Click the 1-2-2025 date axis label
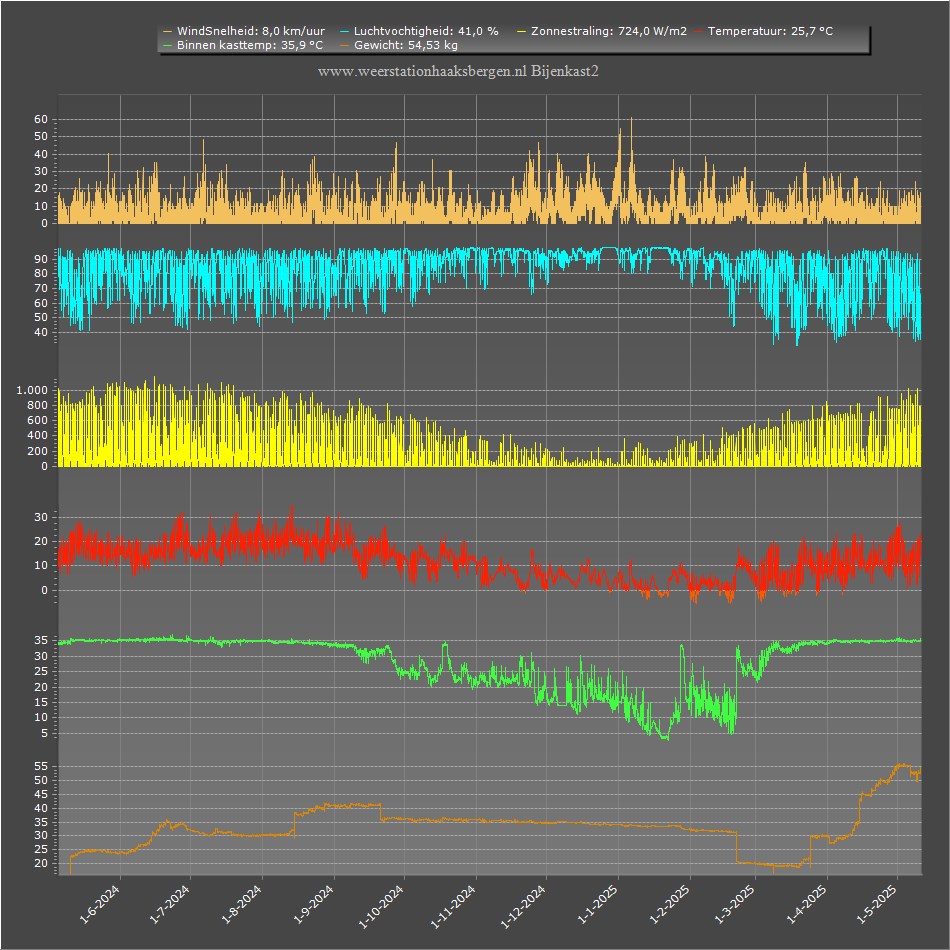The height and width of the screenshot is (950, 950). coord(670,903)
